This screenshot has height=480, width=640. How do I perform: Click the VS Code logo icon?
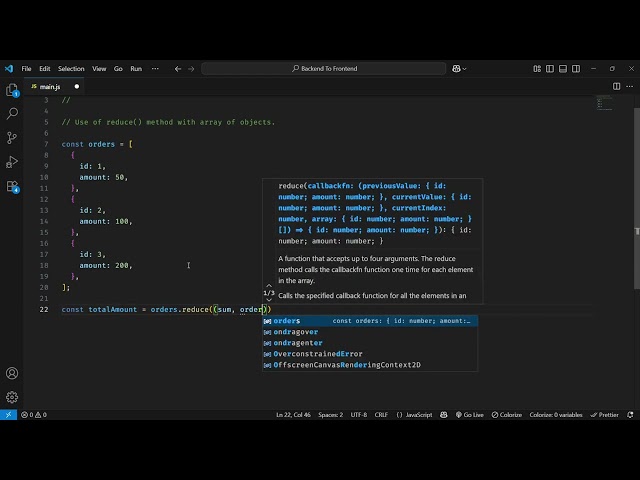[9, 69]
